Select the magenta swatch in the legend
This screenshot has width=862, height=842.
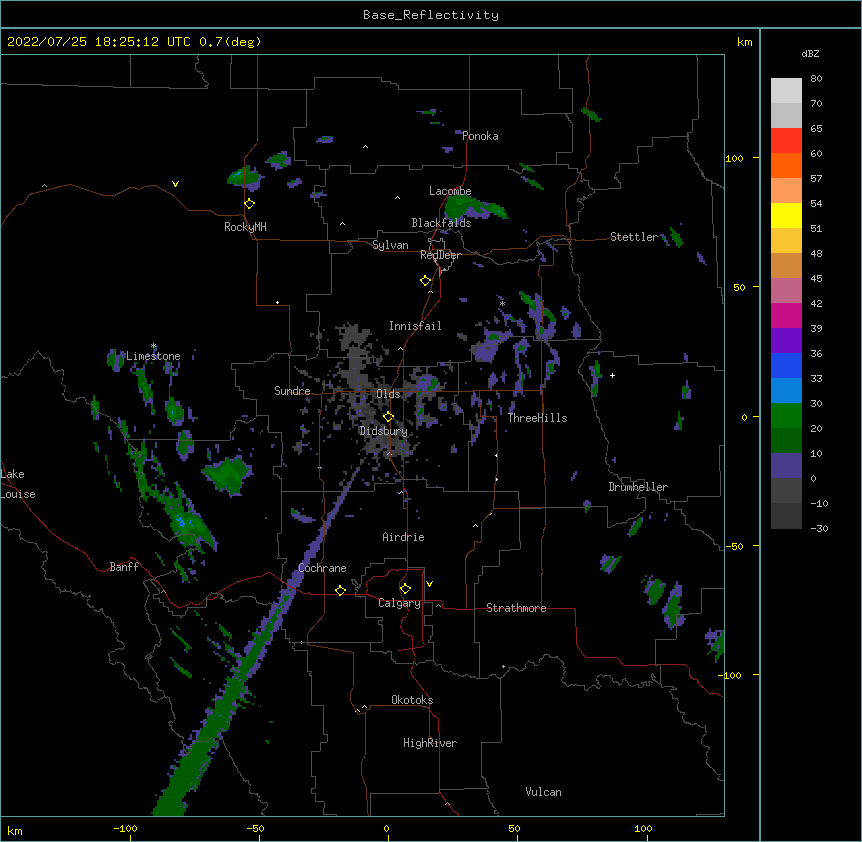click(786, 315)
